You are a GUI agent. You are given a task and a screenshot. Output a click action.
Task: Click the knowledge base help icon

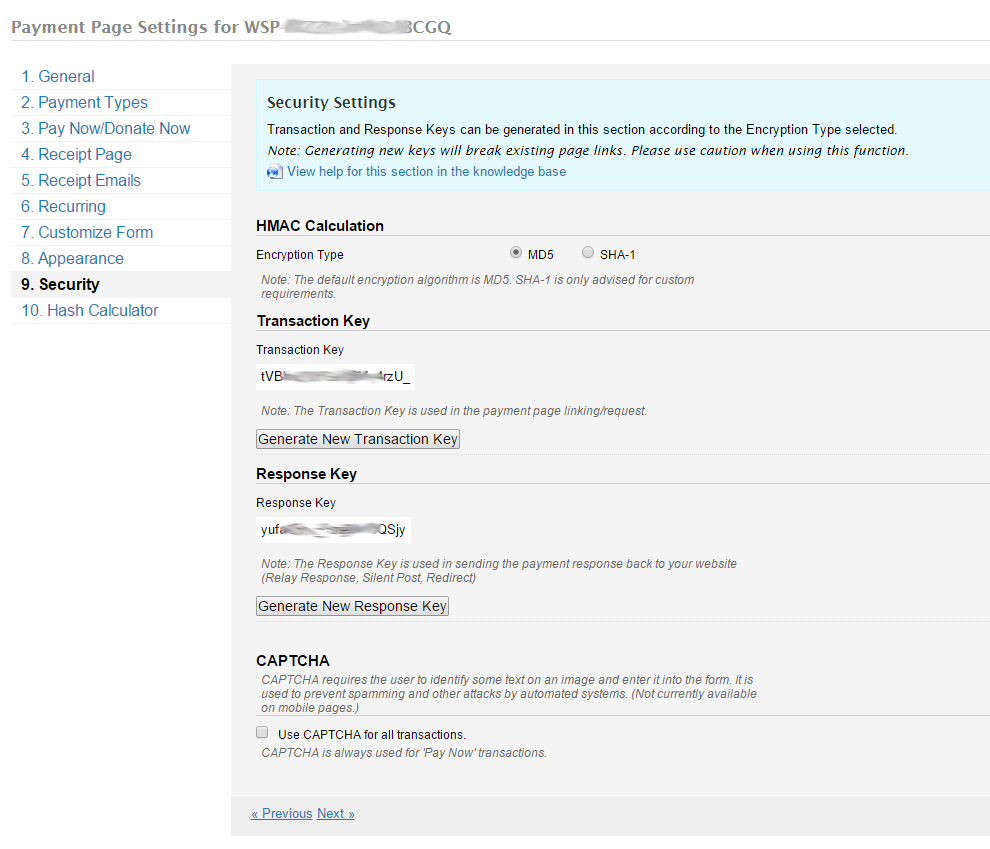[274, 172]
